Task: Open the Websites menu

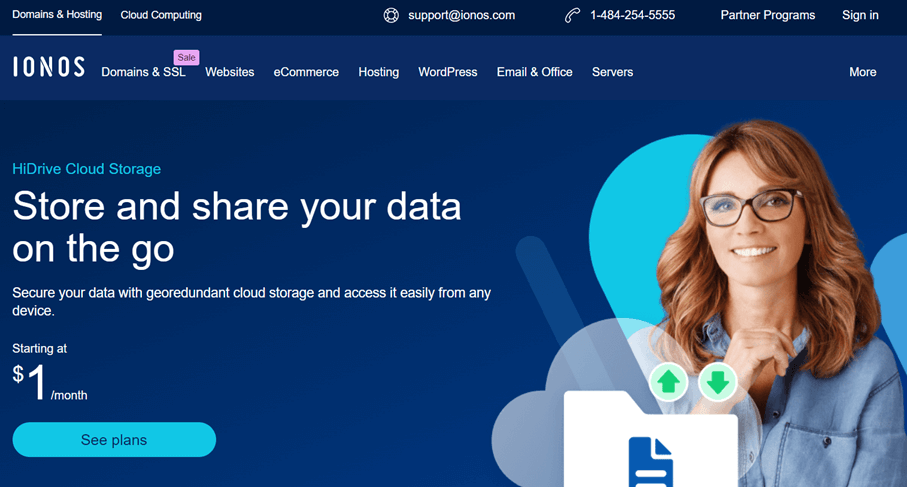Action: pos(230,72)
